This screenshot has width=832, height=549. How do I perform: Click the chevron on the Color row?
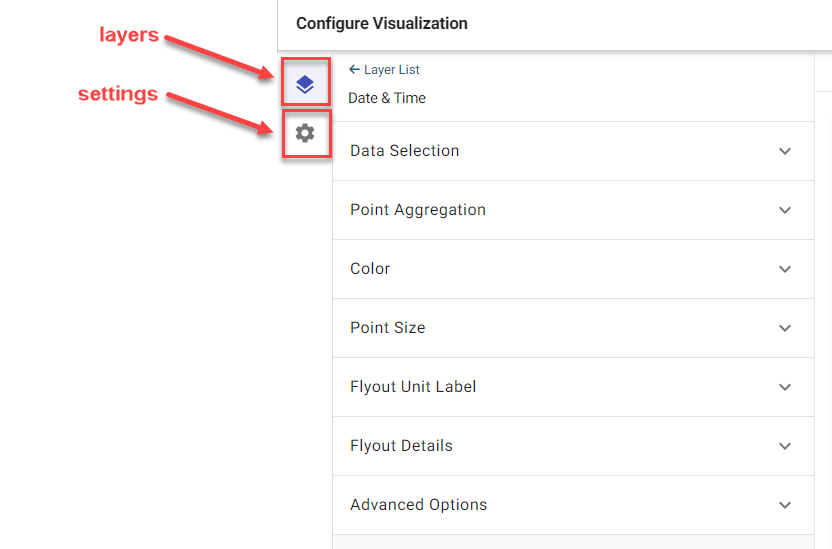pyautogui.click(x=785, y=269)
